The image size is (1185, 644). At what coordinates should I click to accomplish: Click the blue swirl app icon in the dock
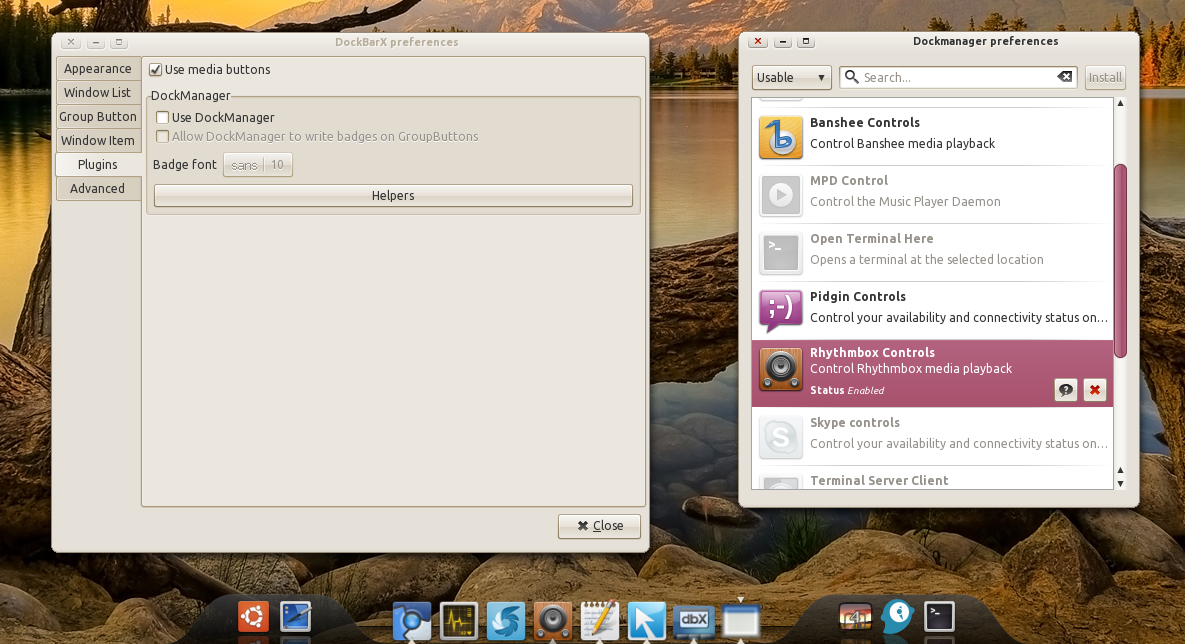pyautogui.click(x=506, y=621)
